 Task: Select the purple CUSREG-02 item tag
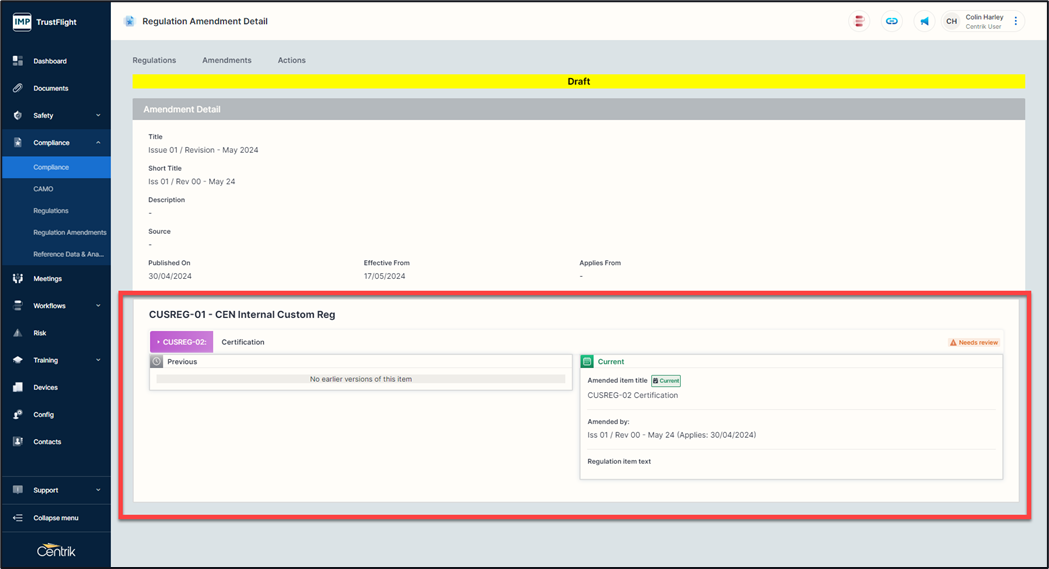point(181,342)
